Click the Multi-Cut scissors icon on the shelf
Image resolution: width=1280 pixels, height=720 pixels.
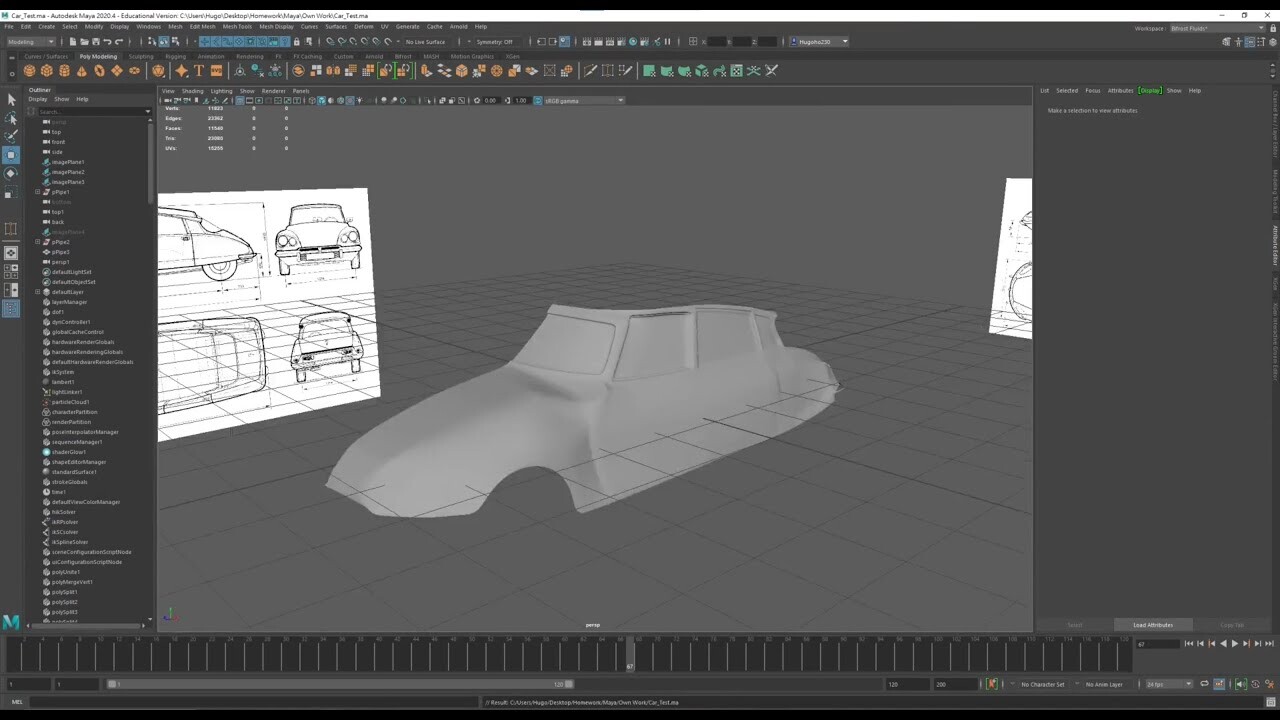(x=590, y=70)
